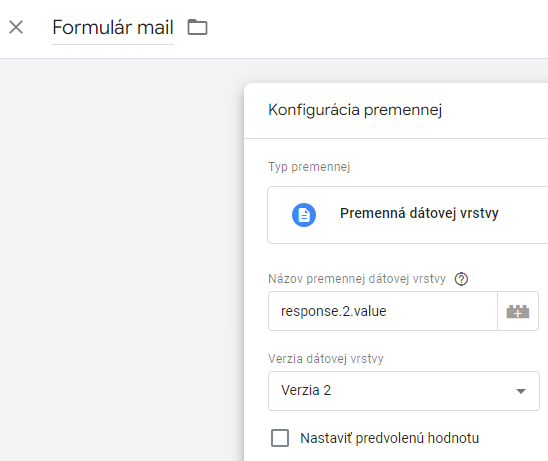Click the blue data layer variable icon

click(x=304, y=215)
